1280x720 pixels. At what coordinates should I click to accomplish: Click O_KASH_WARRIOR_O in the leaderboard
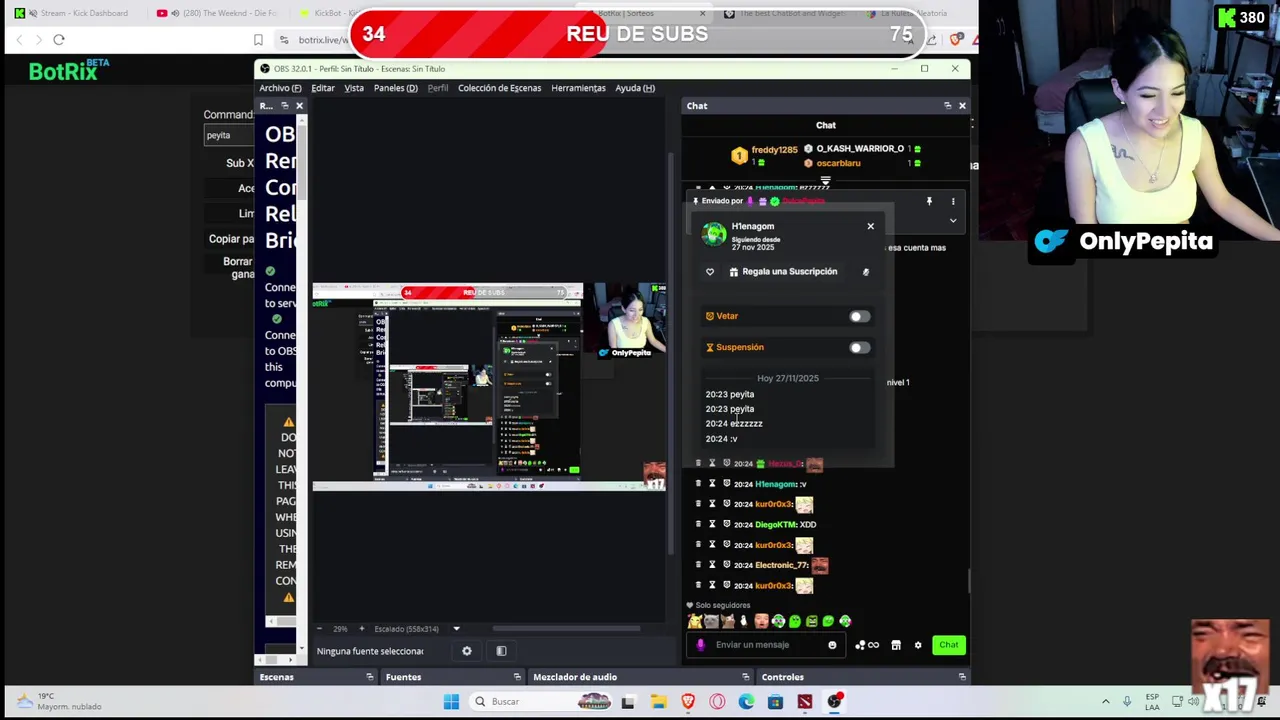click(x=860, y=149)
